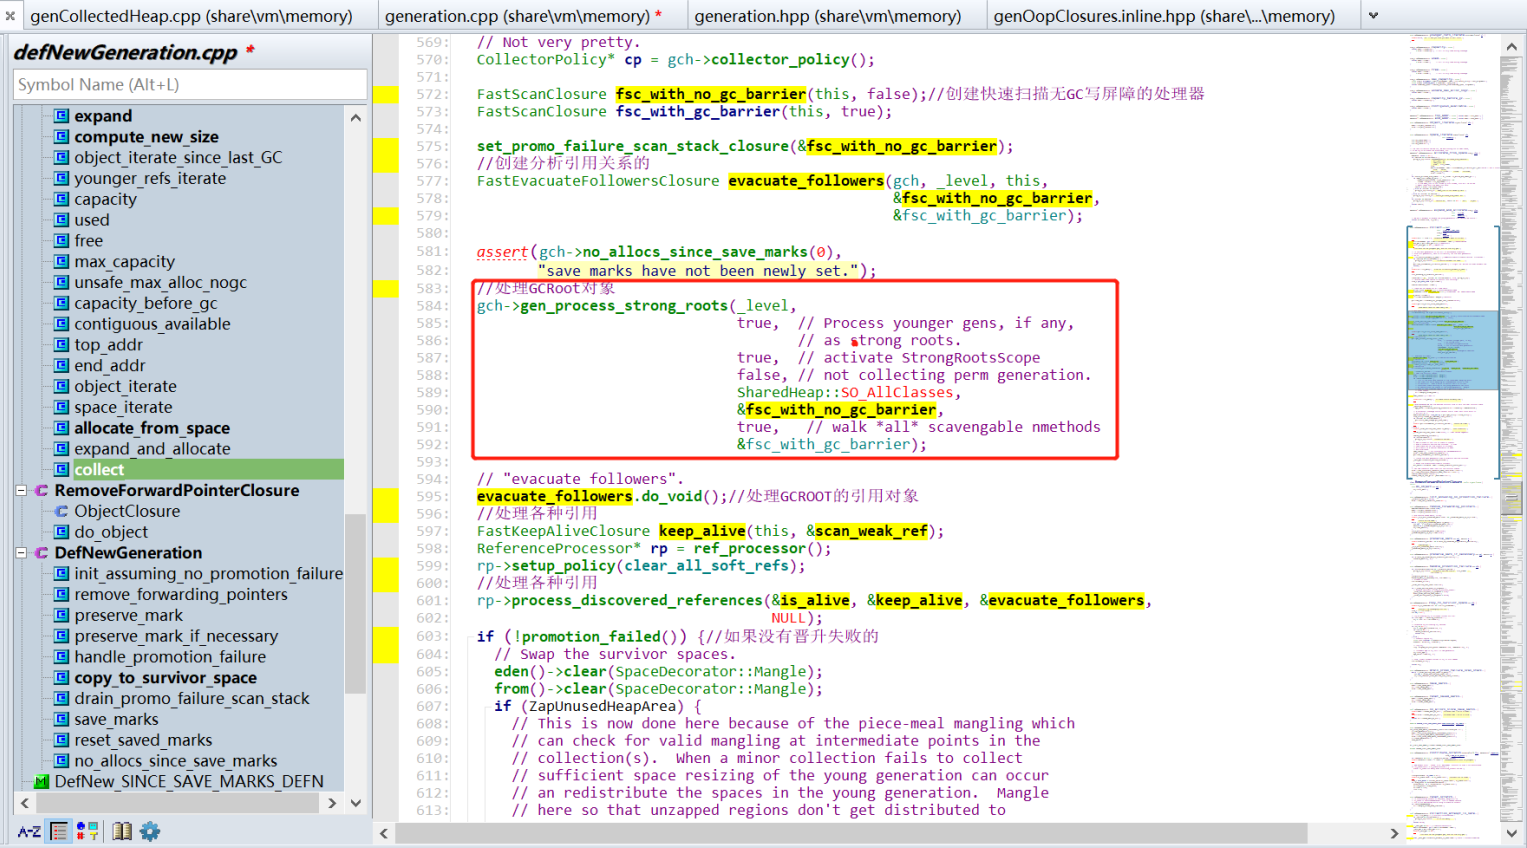
Task: Select reset_saved_marks entry
Action: click(143, 740)
